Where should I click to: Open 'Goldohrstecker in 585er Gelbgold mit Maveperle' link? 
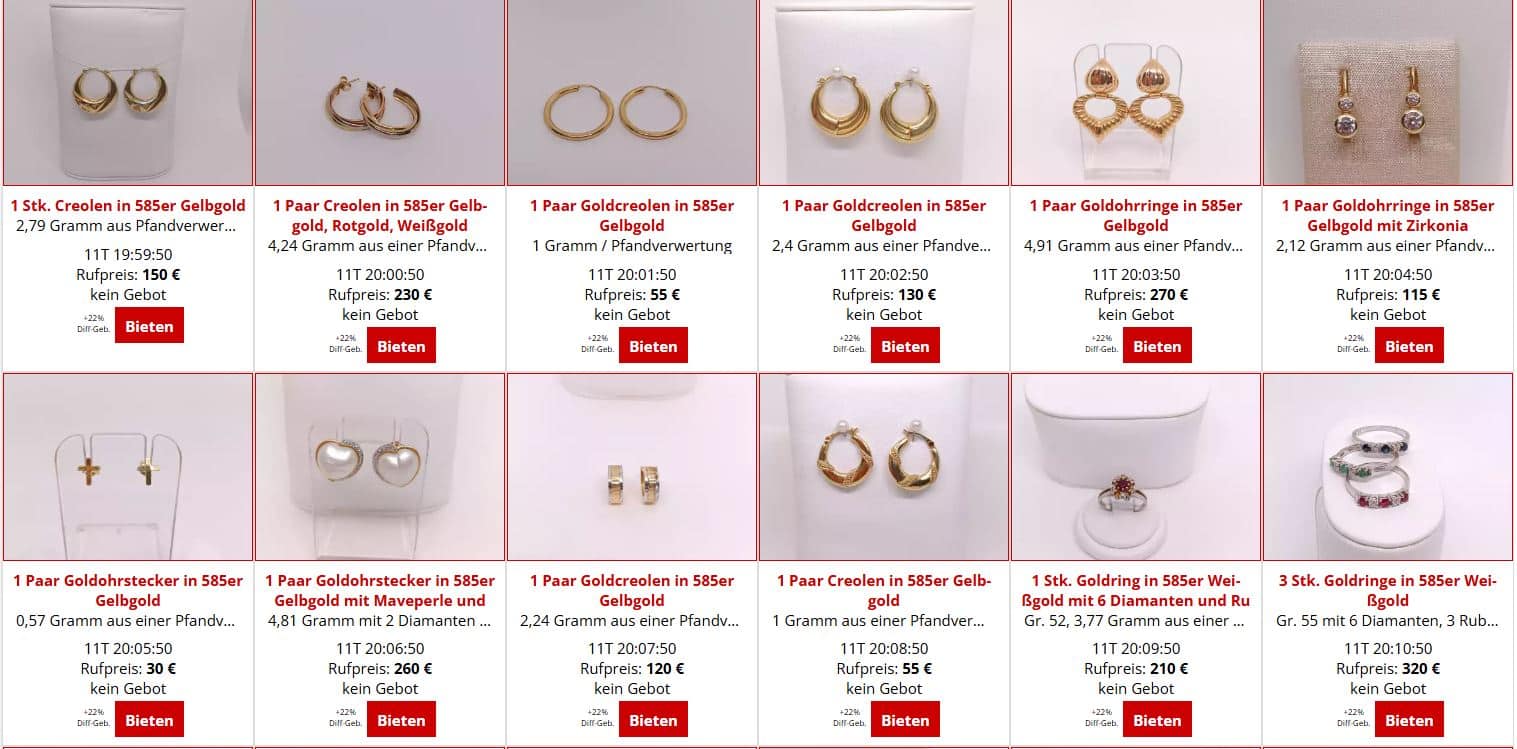pos(380,590)
